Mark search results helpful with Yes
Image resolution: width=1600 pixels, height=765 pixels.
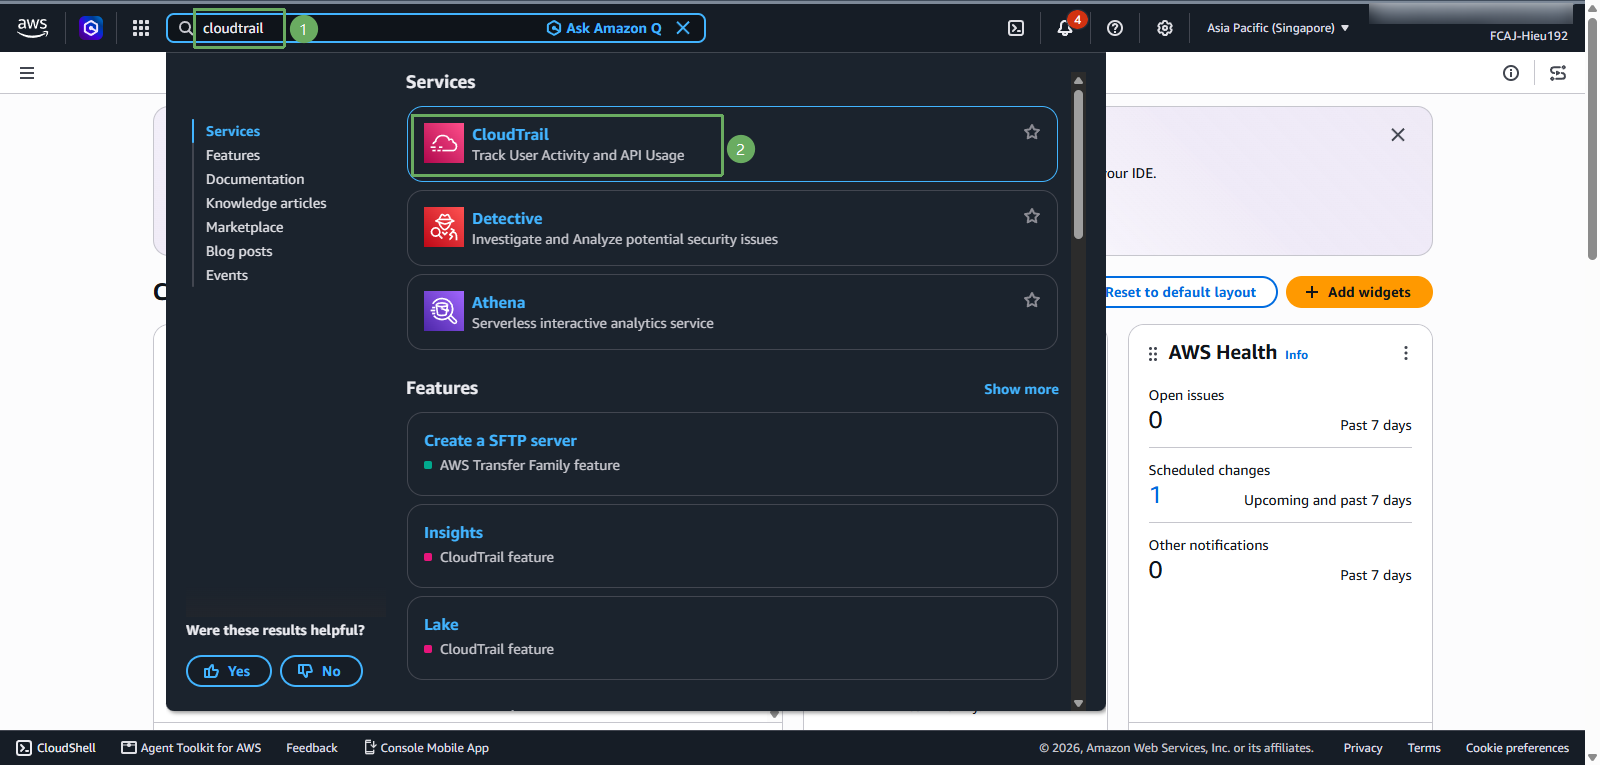[x=229, y=671]
